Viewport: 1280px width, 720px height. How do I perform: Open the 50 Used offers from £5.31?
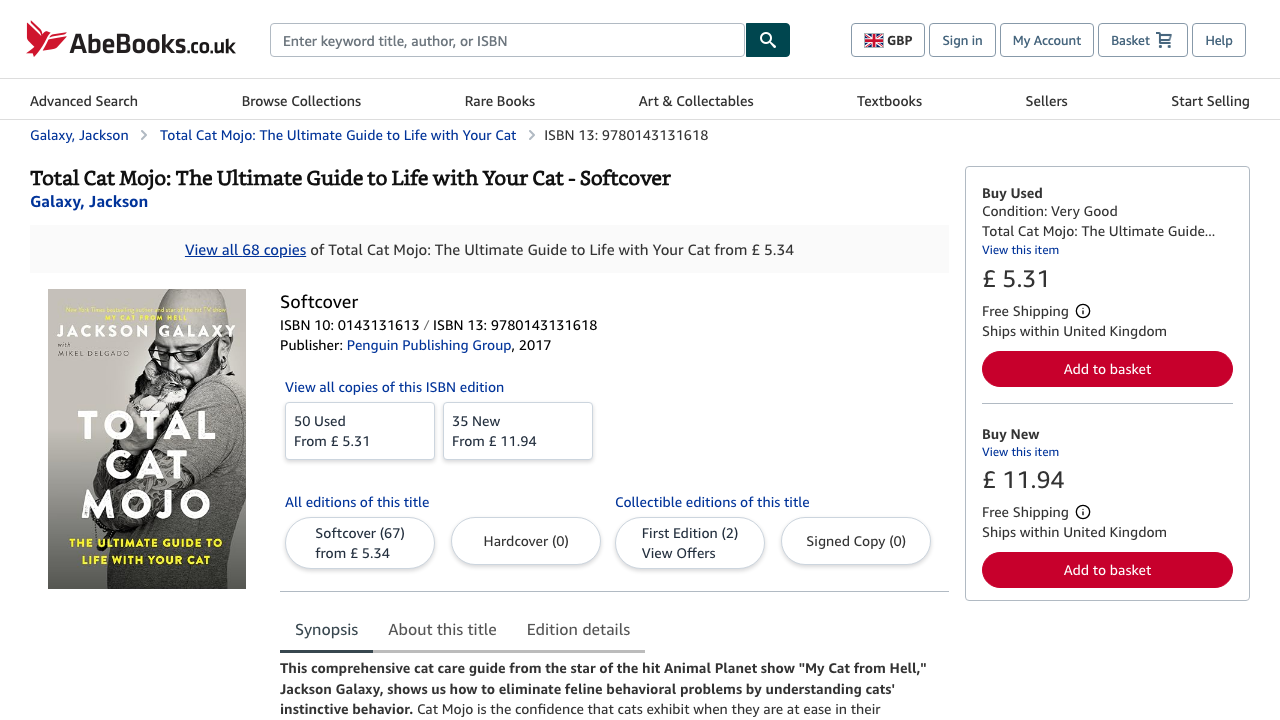point(359,431)
